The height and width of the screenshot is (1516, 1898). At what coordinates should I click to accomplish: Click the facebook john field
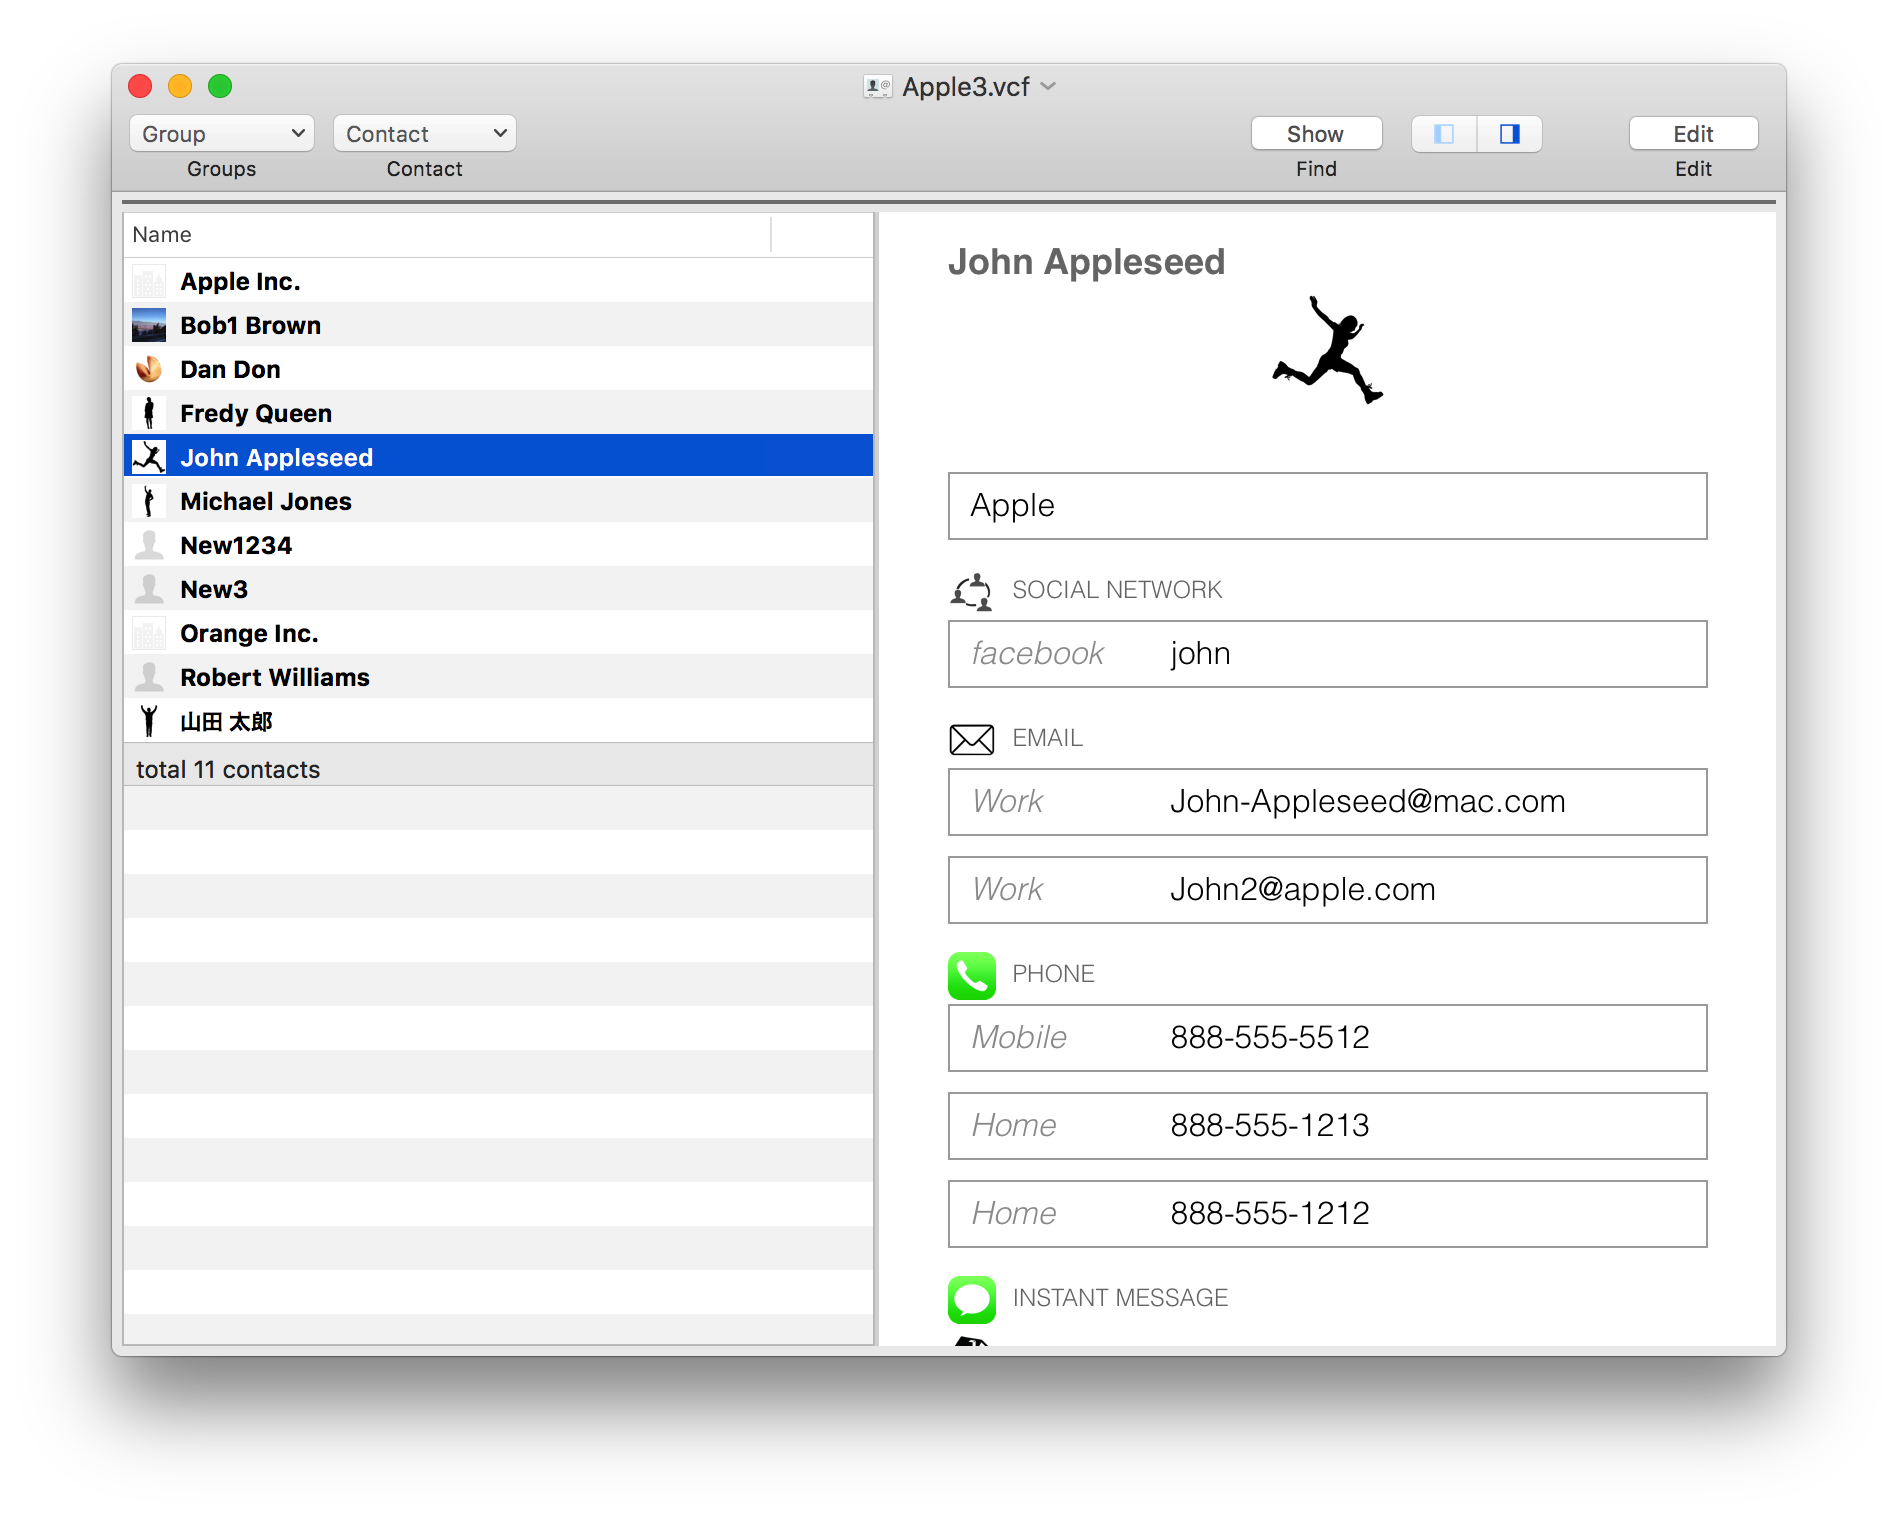[x=1327, y=654]
